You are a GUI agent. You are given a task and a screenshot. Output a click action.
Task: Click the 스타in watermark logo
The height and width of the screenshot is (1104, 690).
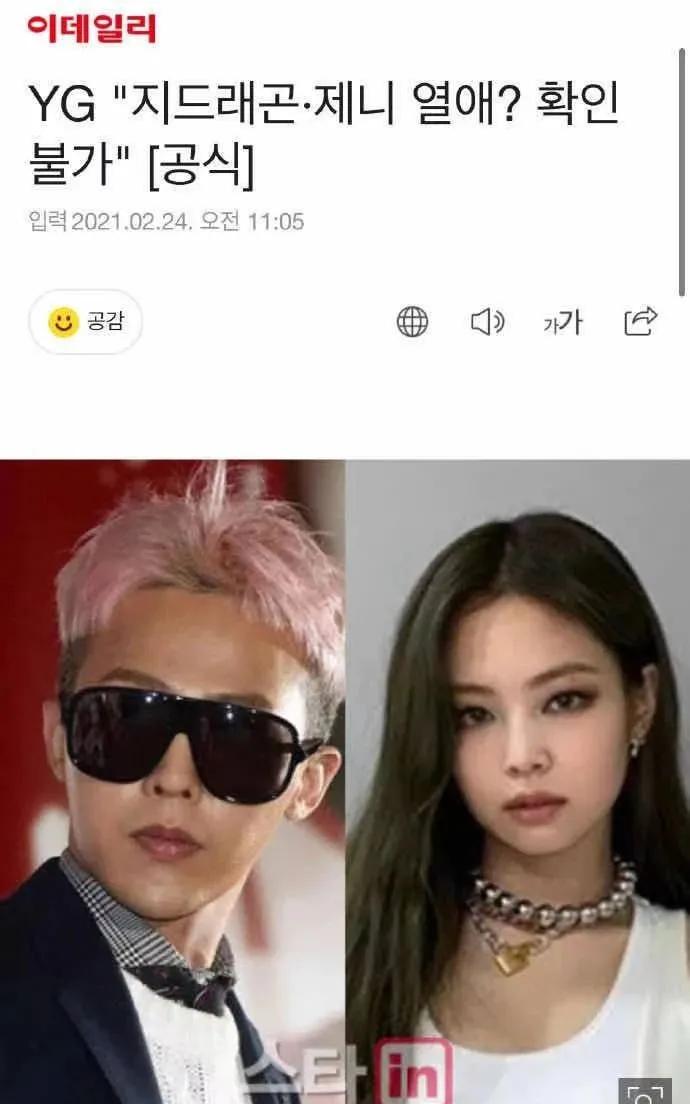[345, 1072]
